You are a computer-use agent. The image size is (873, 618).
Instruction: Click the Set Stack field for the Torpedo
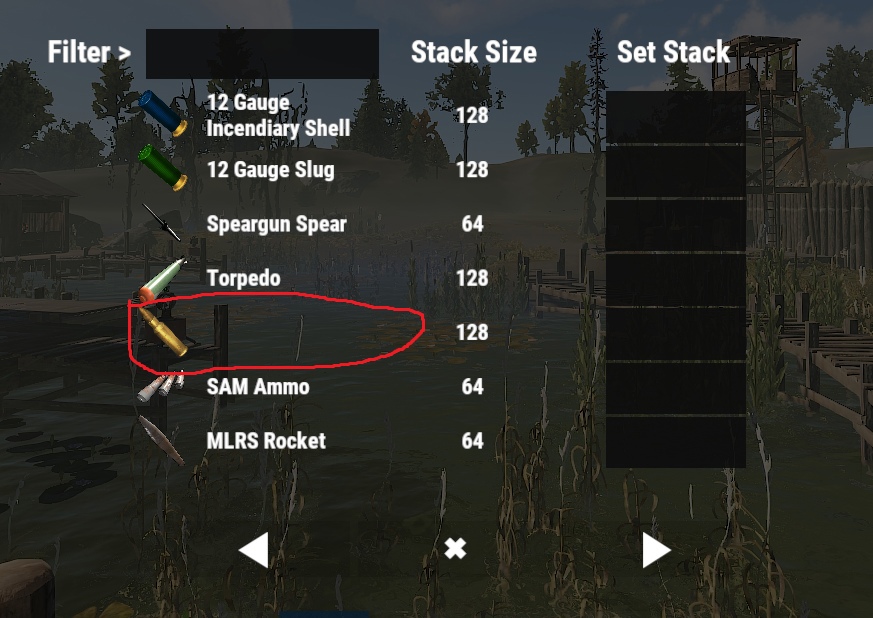(x=675, y=279)
